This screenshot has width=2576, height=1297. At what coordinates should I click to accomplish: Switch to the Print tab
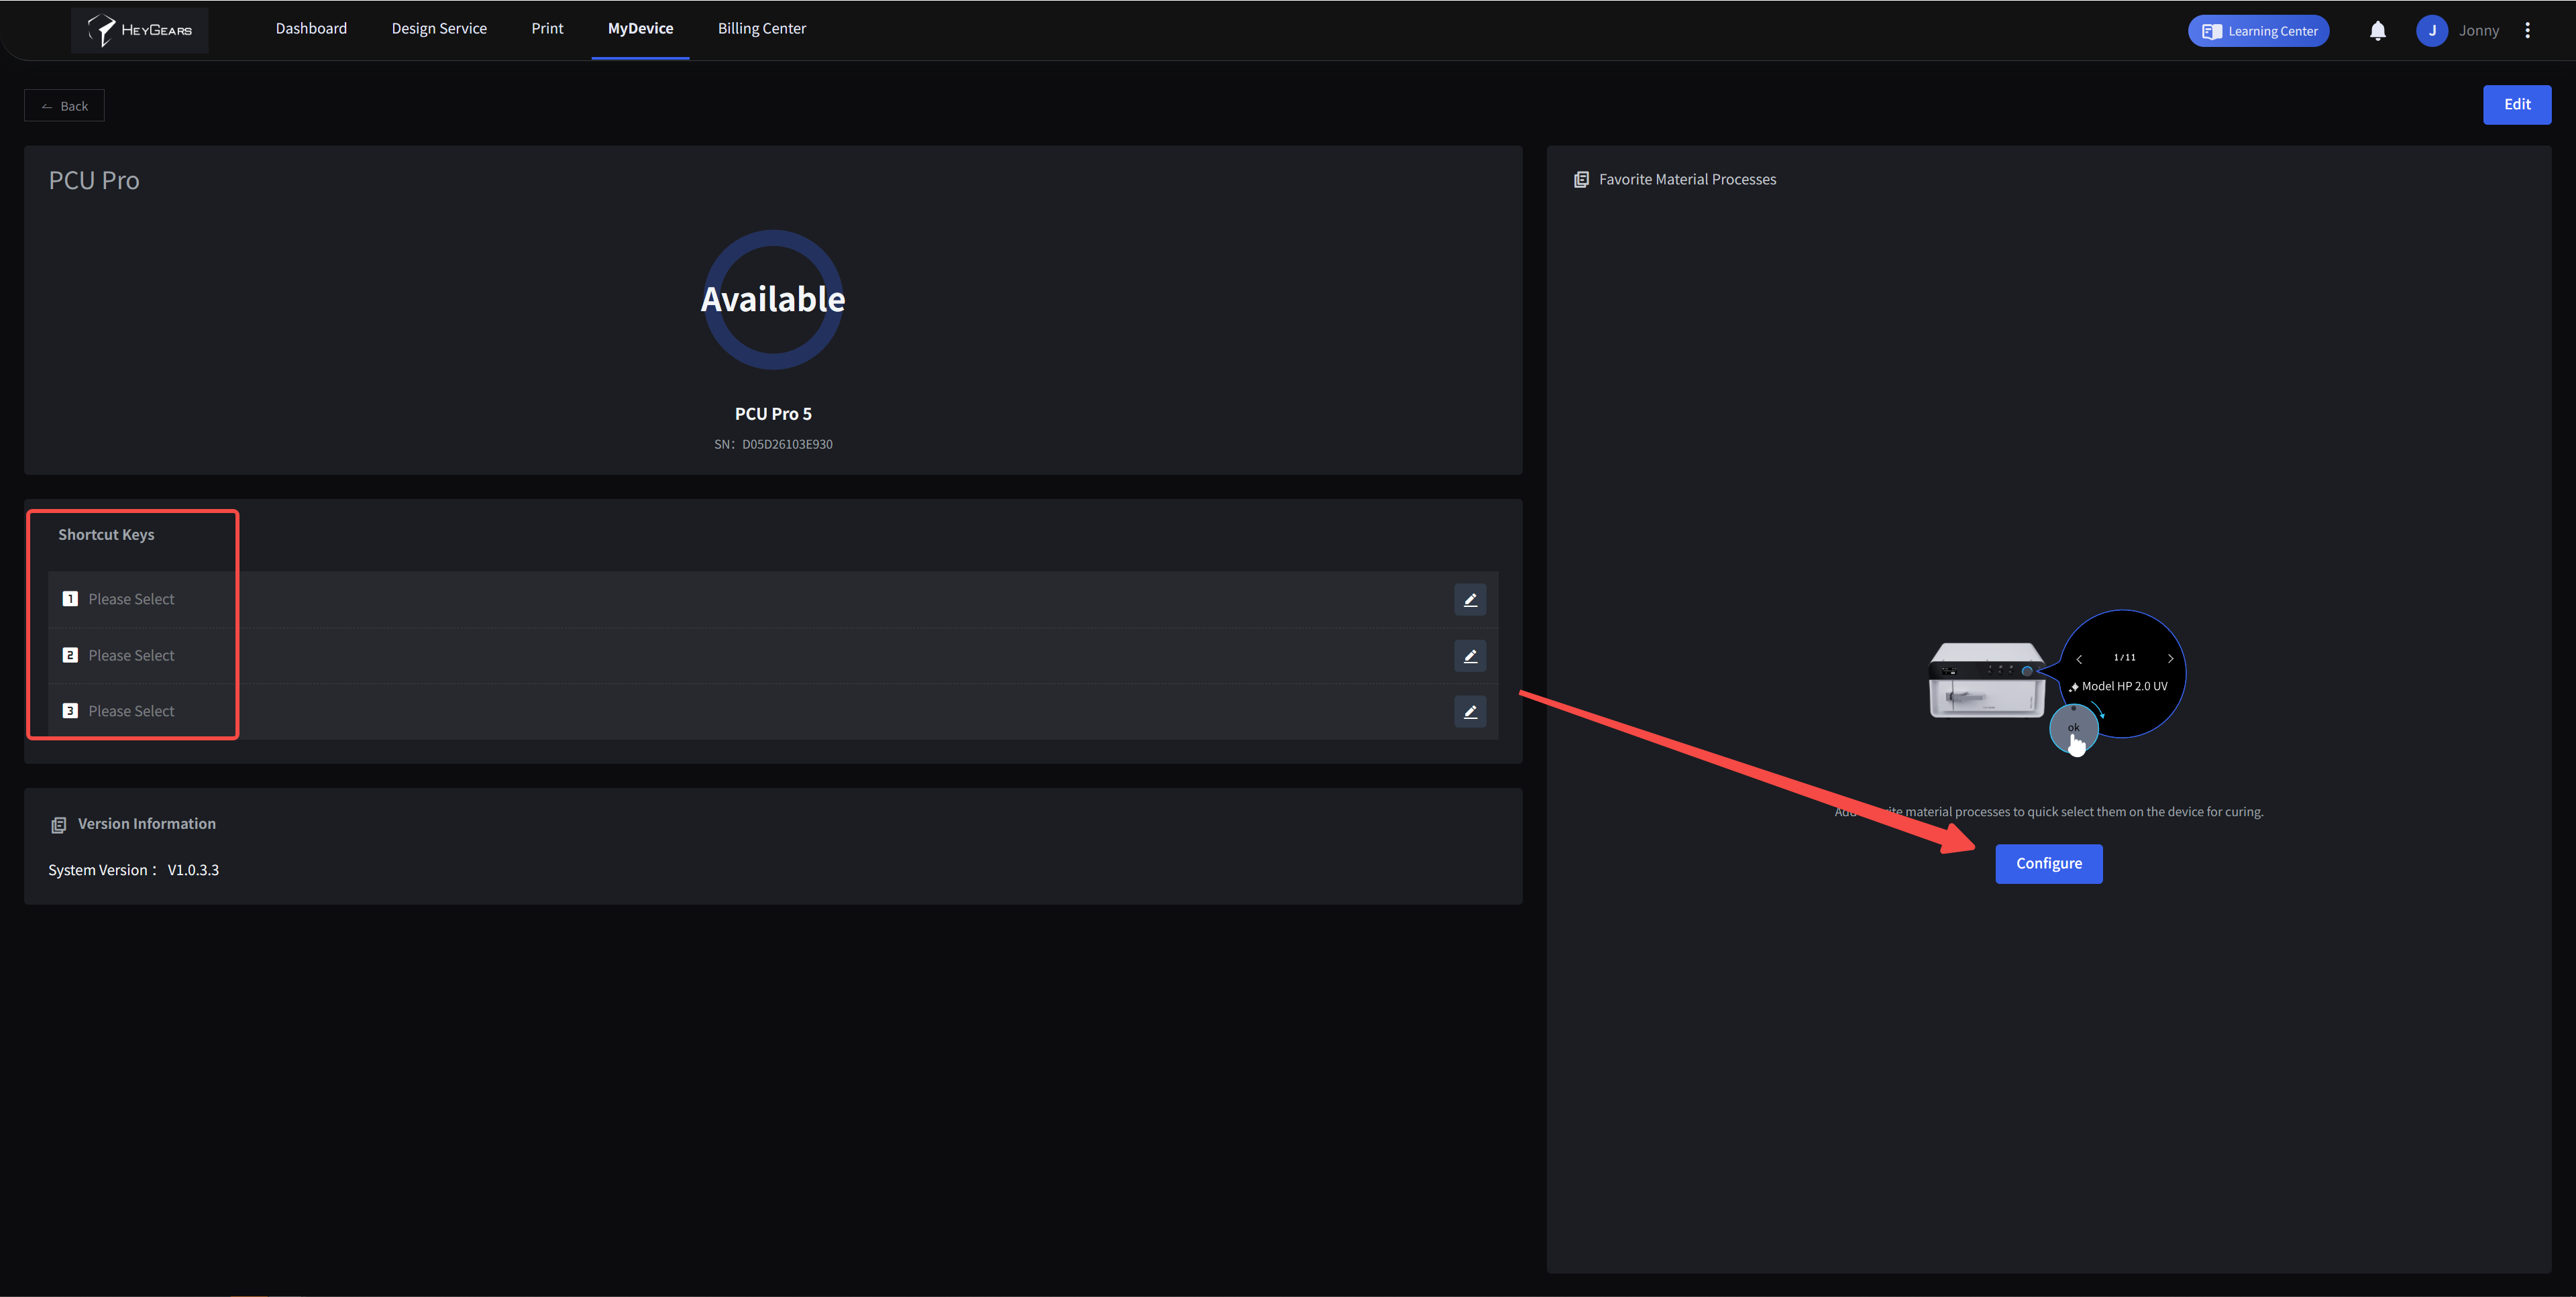click(547, 29)
